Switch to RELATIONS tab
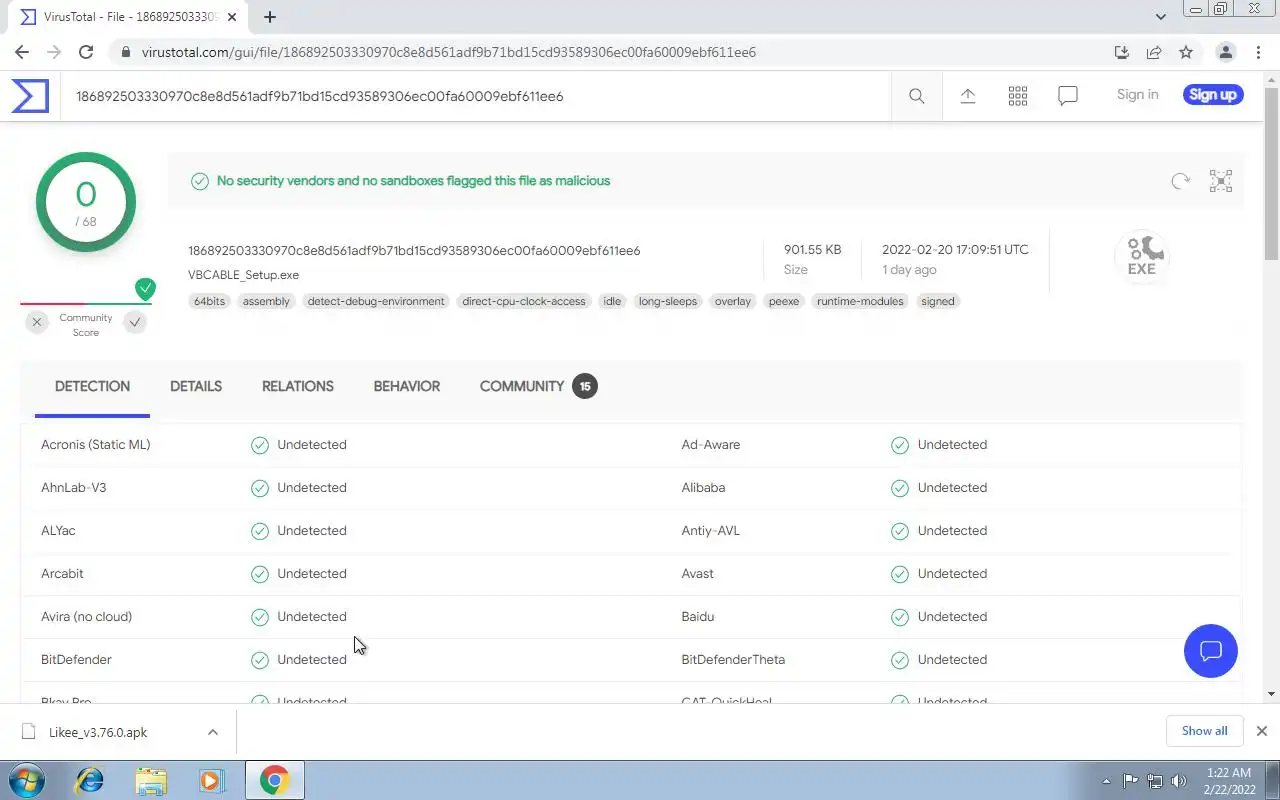 (298, 386)
